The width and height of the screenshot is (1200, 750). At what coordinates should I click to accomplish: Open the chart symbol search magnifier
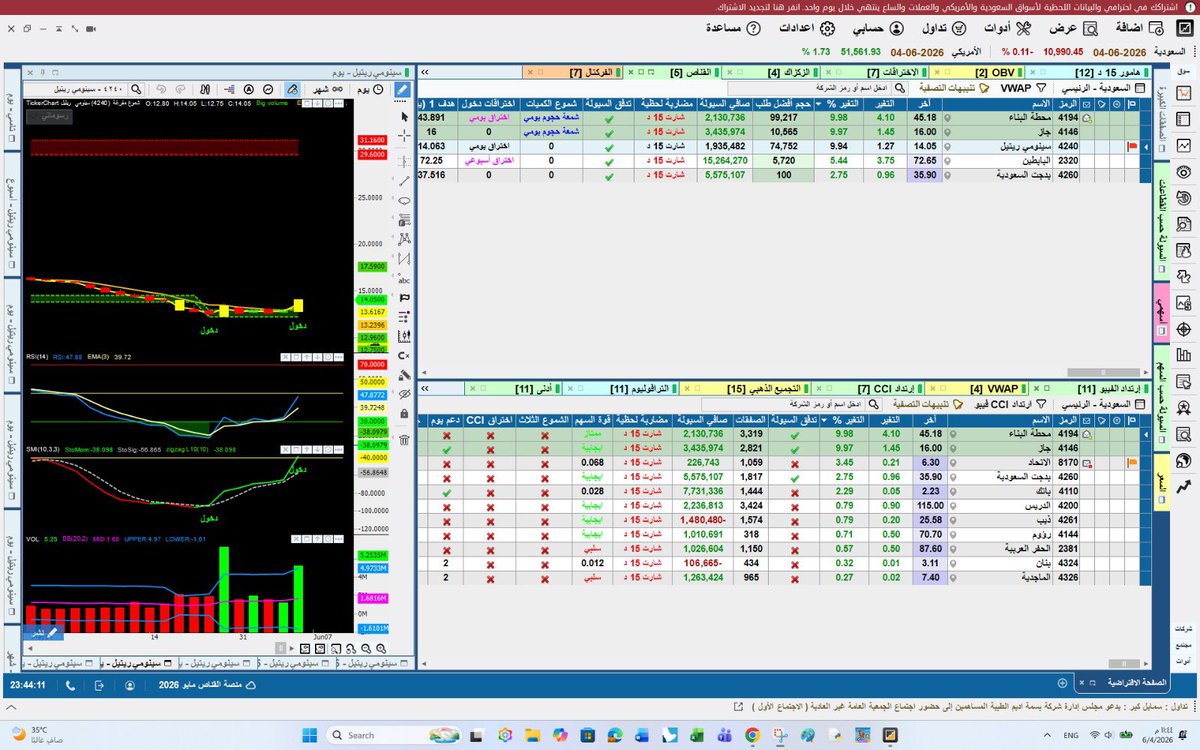tap(136, 90)
